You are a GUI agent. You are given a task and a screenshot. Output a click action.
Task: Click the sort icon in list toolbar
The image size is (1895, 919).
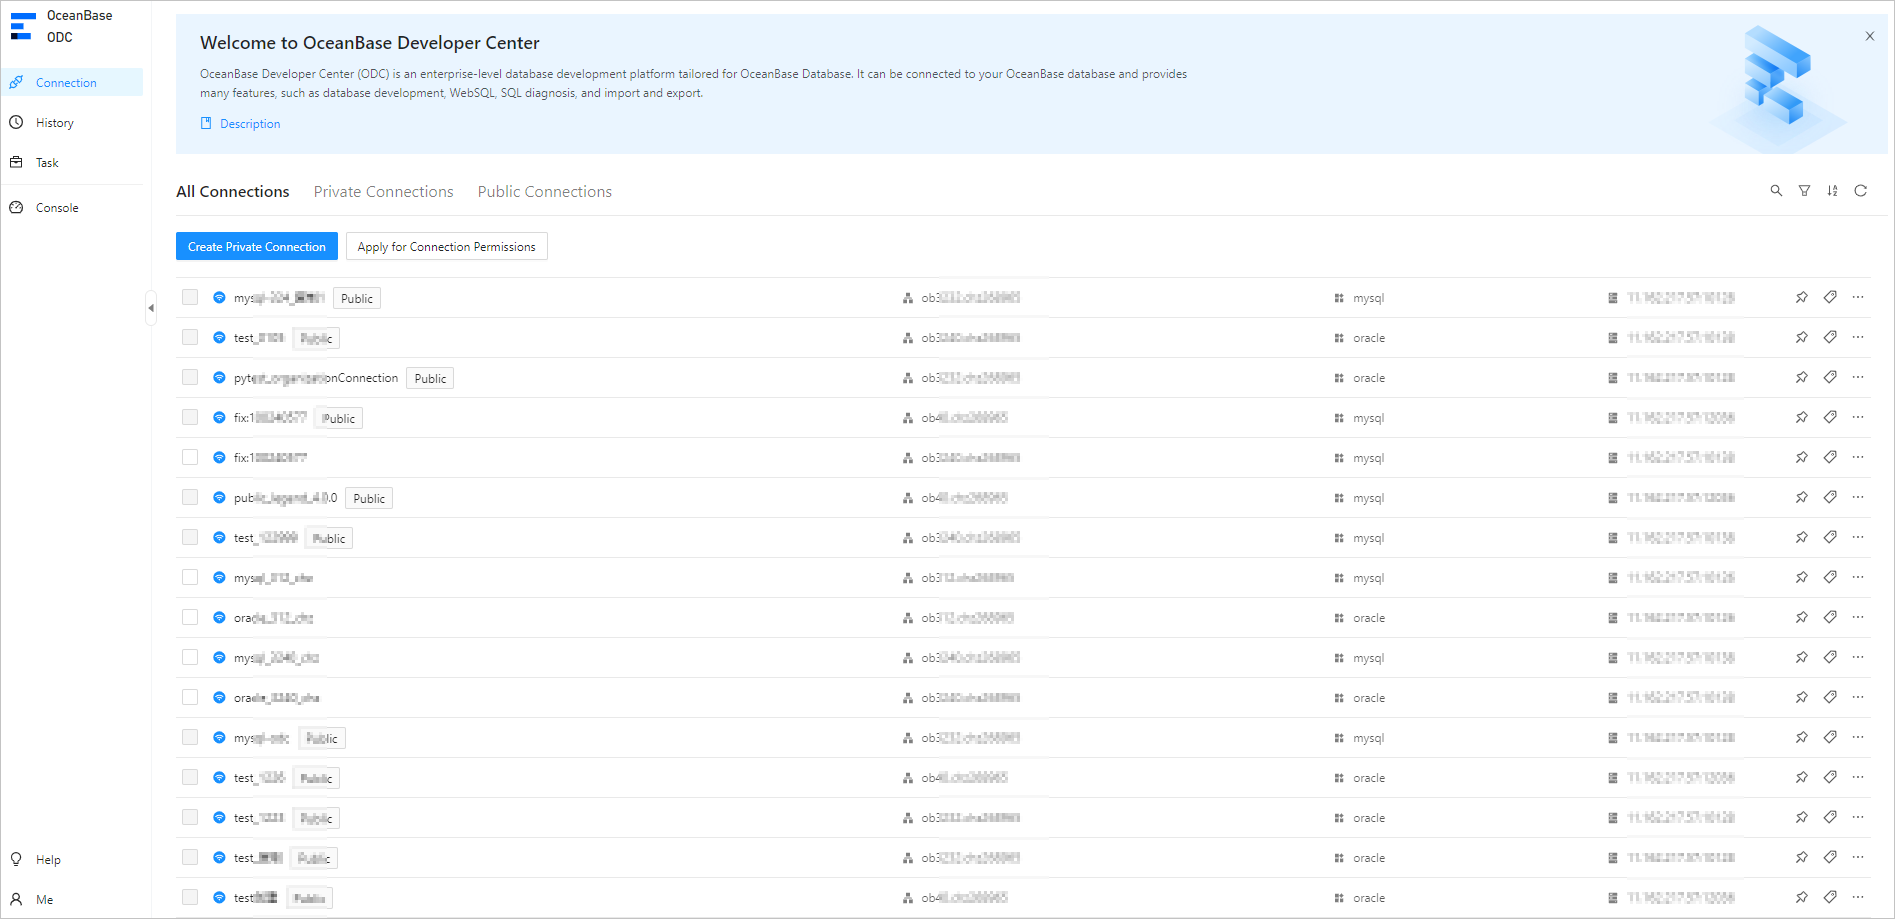click(1832, 191)
